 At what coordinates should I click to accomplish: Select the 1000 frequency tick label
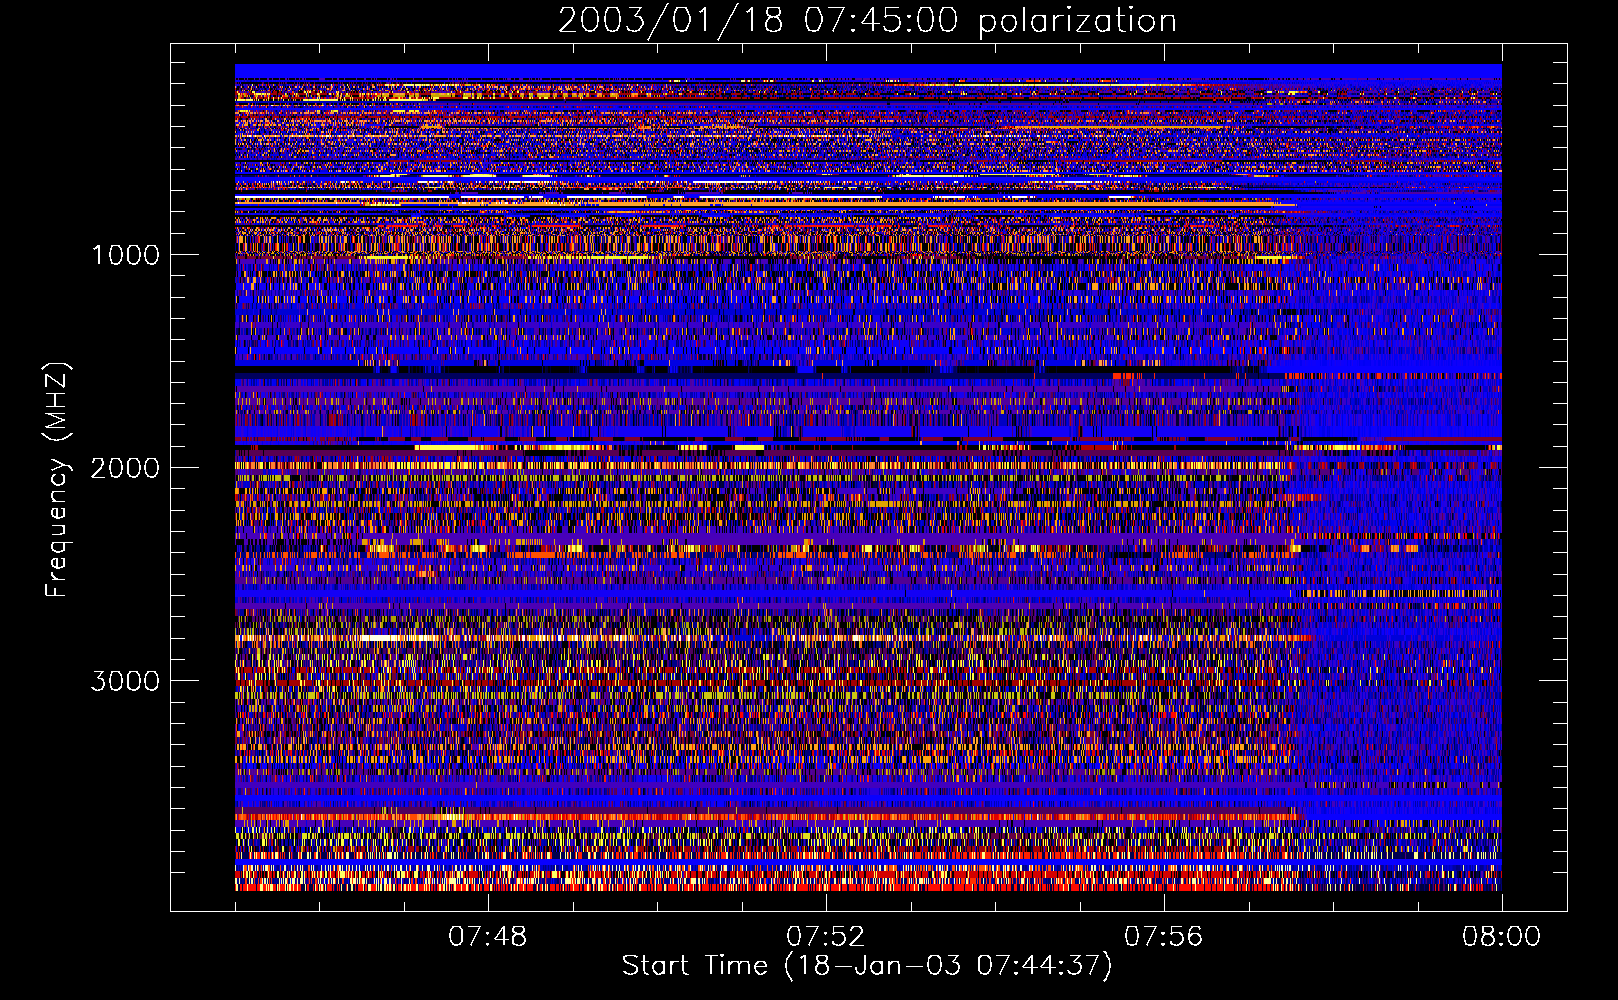click(125, 255)
